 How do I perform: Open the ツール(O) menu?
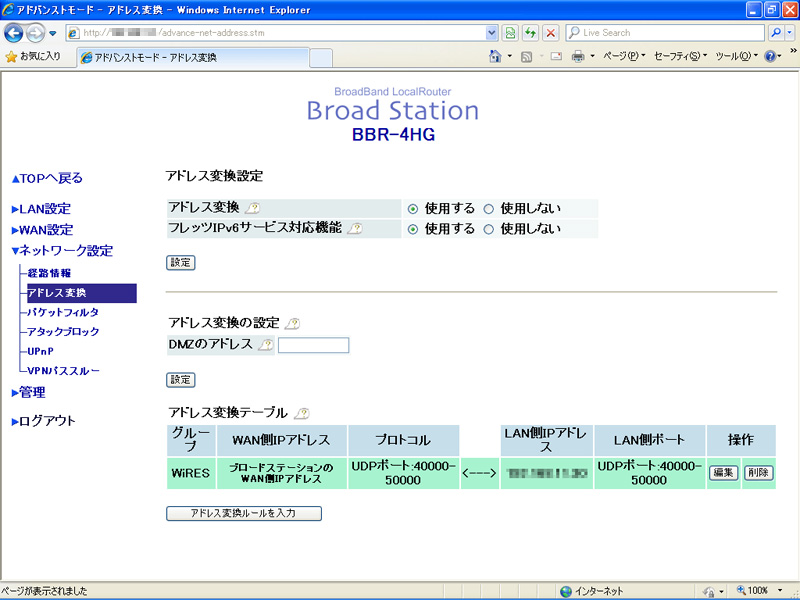click(736, 56)
